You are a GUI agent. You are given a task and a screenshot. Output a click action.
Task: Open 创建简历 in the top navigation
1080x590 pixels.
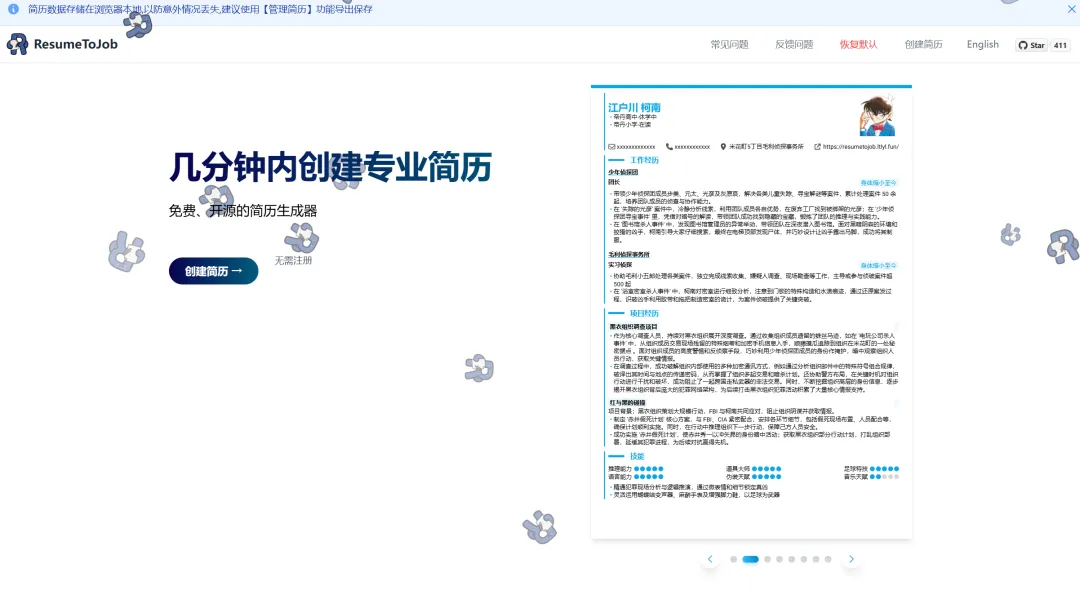(923, 44)
